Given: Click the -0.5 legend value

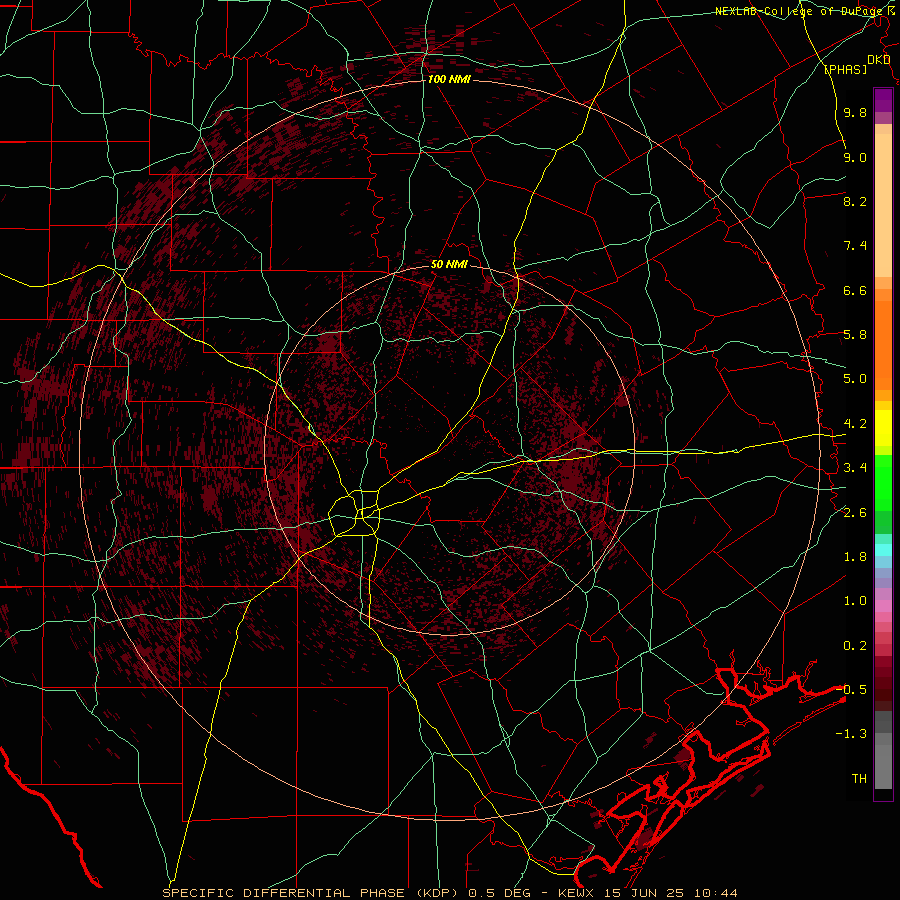Looking at the screenshot, I should tap(852, 690).
